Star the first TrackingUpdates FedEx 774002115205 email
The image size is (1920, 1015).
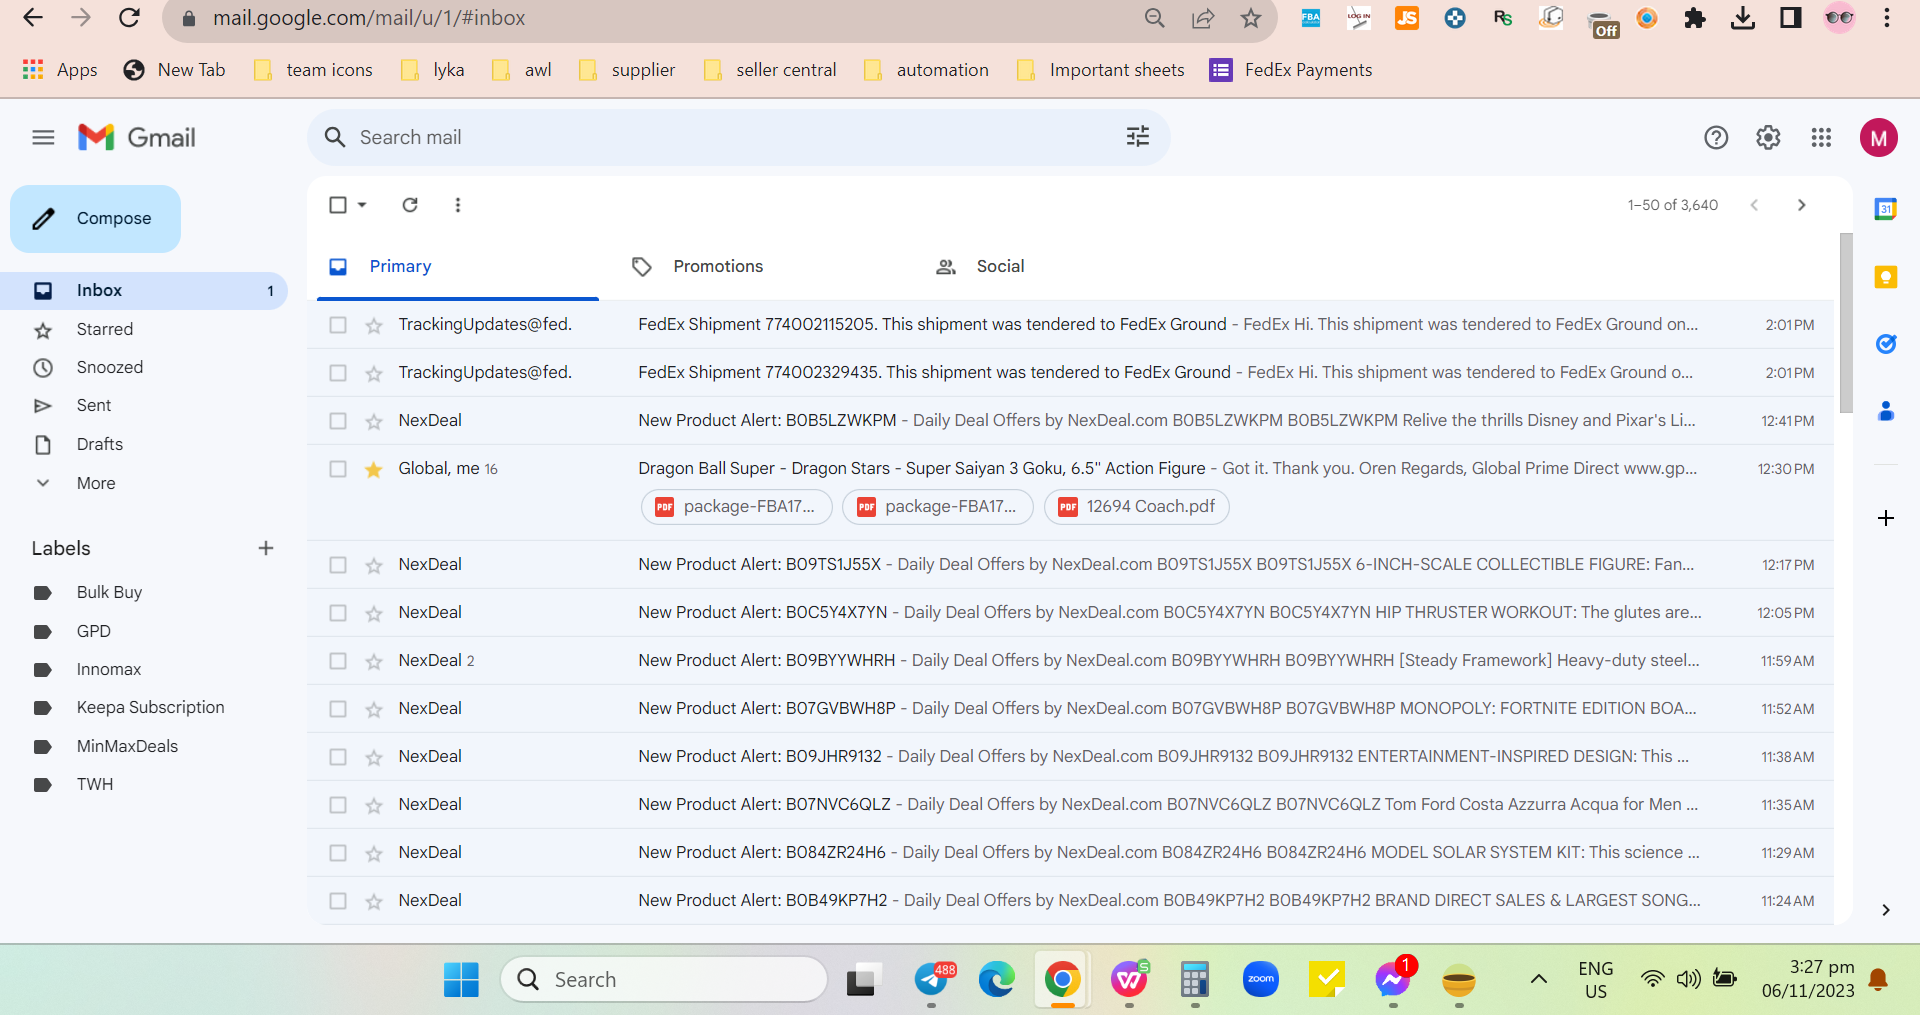(374, 325)
